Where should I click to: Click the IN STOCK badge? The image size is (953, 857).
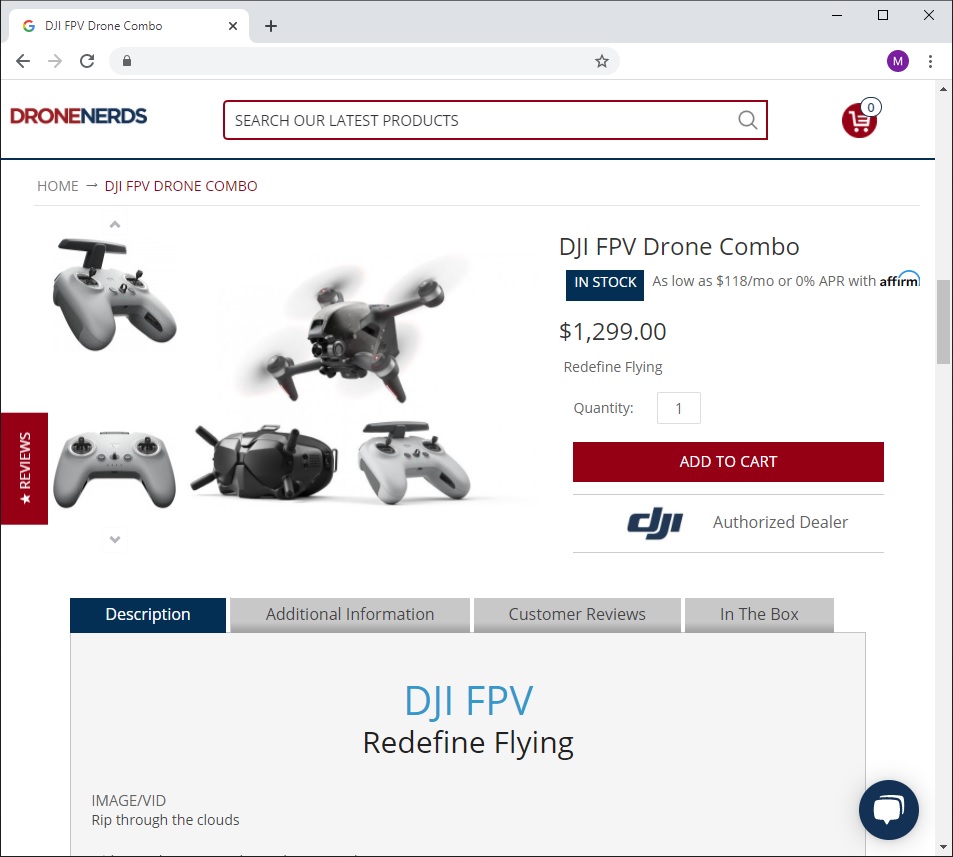coord(605,285)
